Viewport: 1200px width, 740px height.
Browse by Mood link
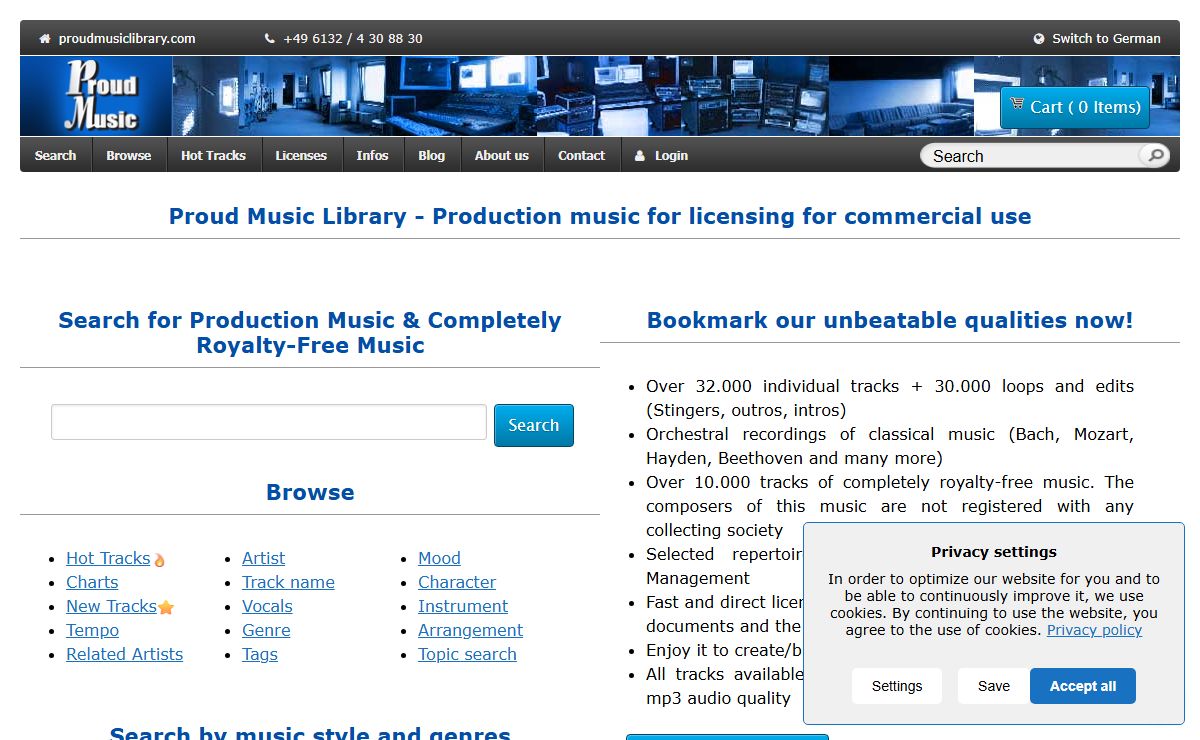pos(439,558)
